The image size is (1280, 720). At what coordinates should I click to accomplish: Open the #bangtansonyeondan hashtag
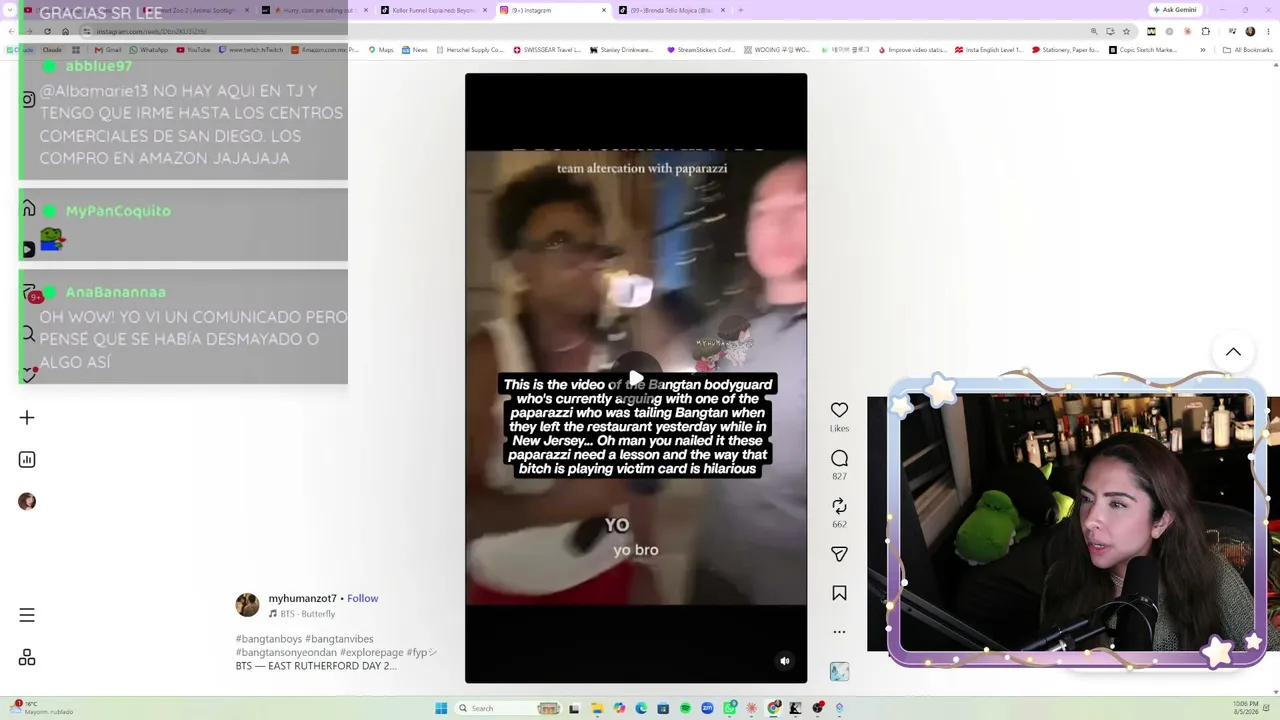[286, 652]
